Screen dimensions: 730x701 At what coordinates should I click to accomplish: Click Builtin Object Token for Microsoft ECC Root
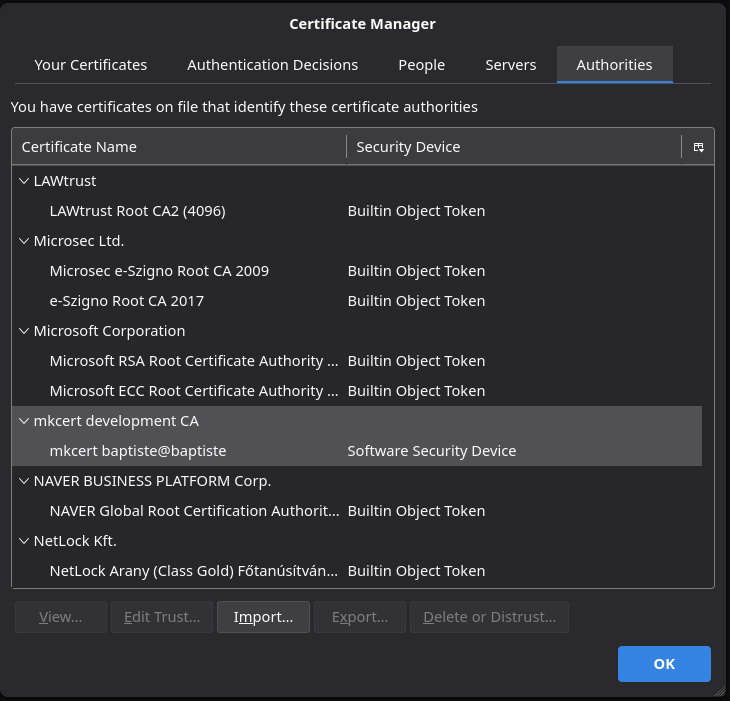pos(416,391)
